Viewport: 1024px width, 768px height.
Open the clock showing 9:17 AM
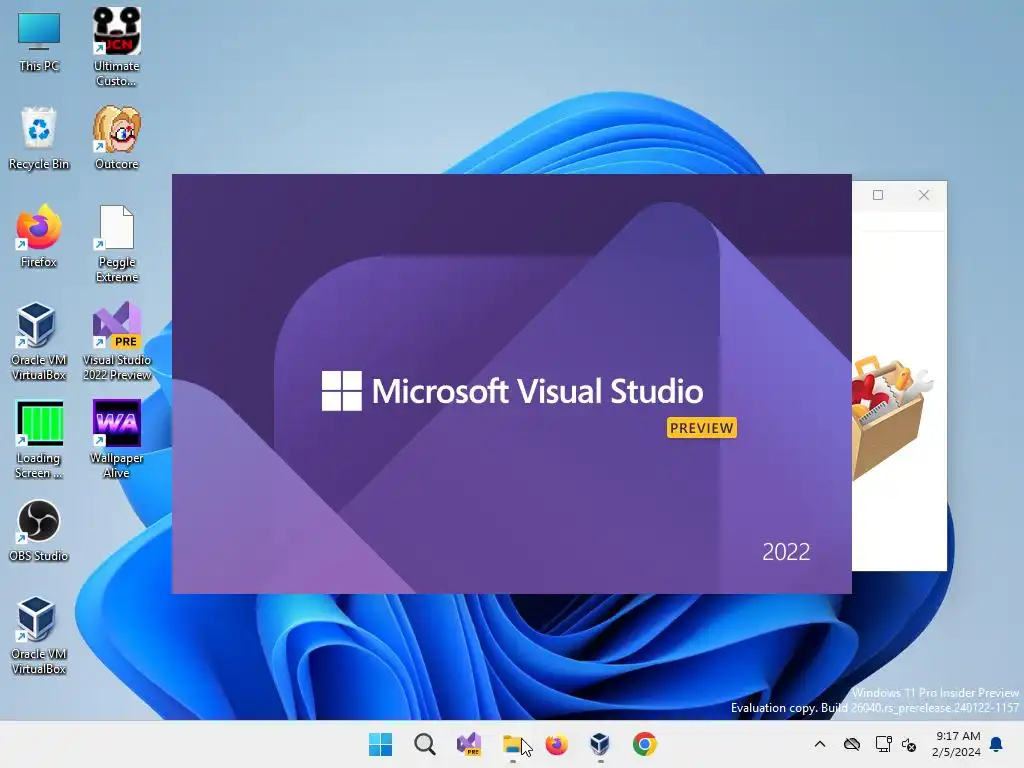(957, 744)
